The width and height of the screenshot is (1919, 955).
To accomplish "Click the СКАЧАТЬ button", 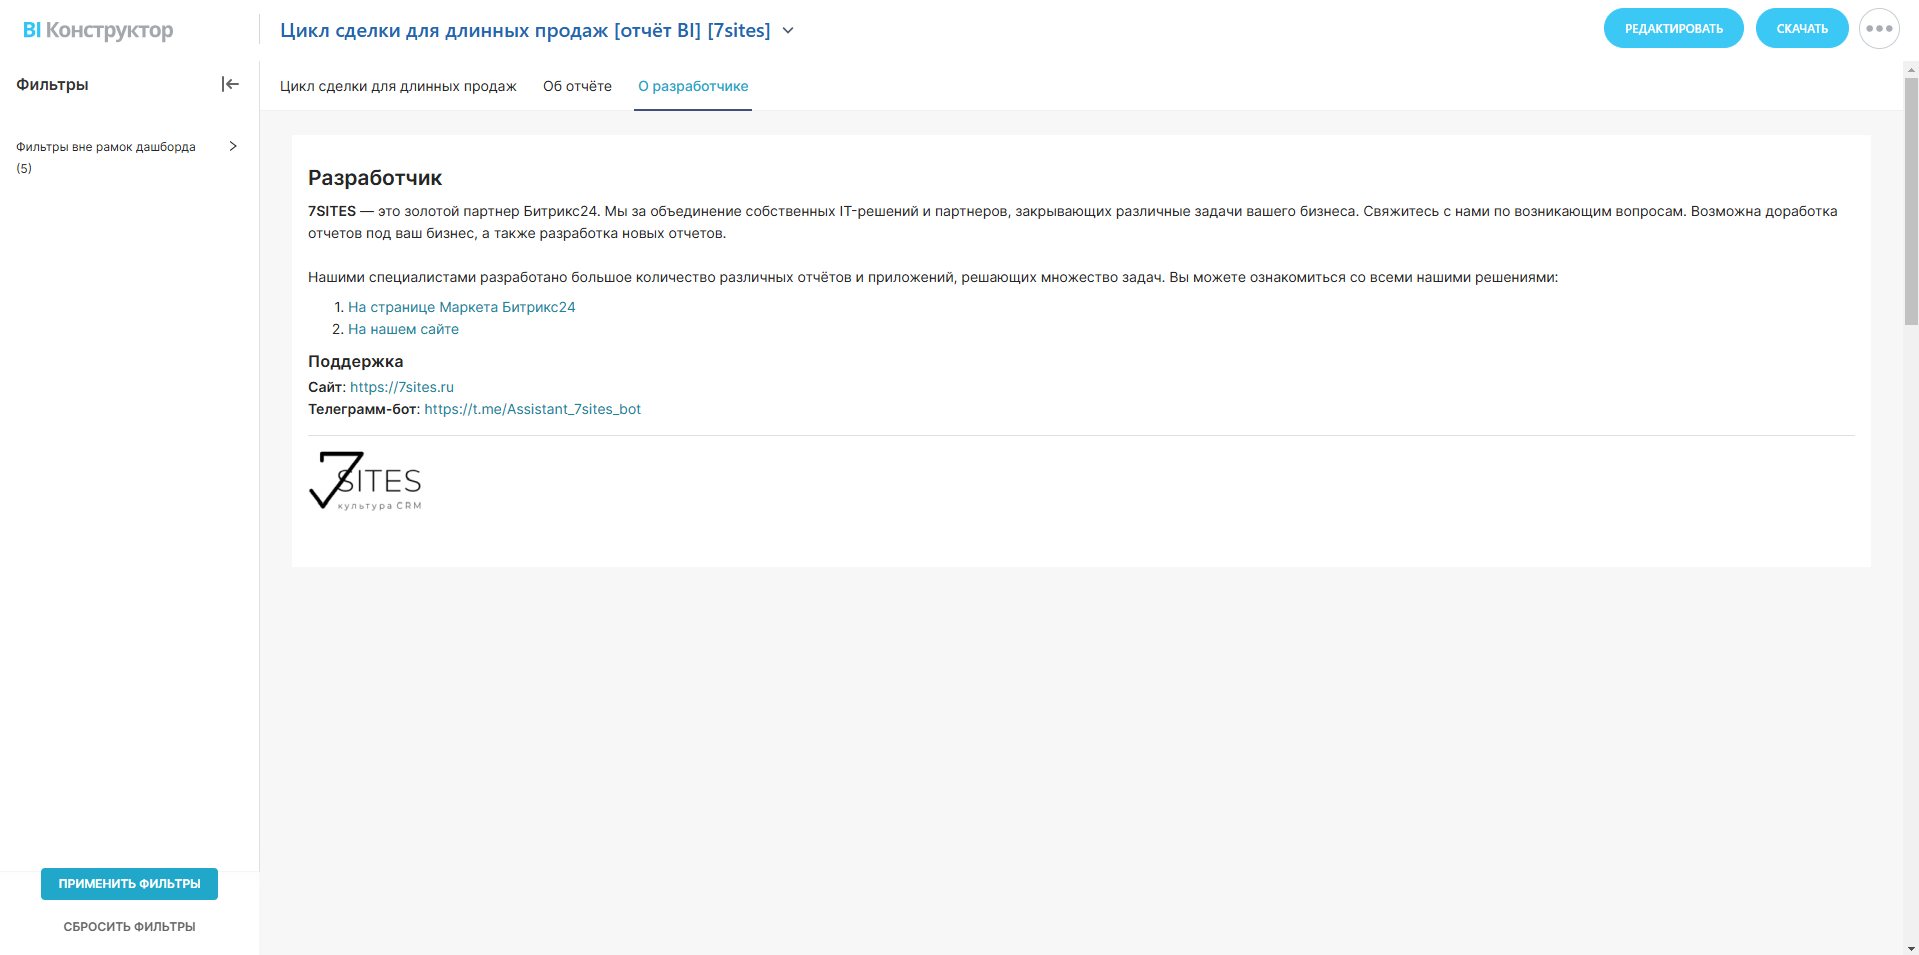I will [1802, 29].
